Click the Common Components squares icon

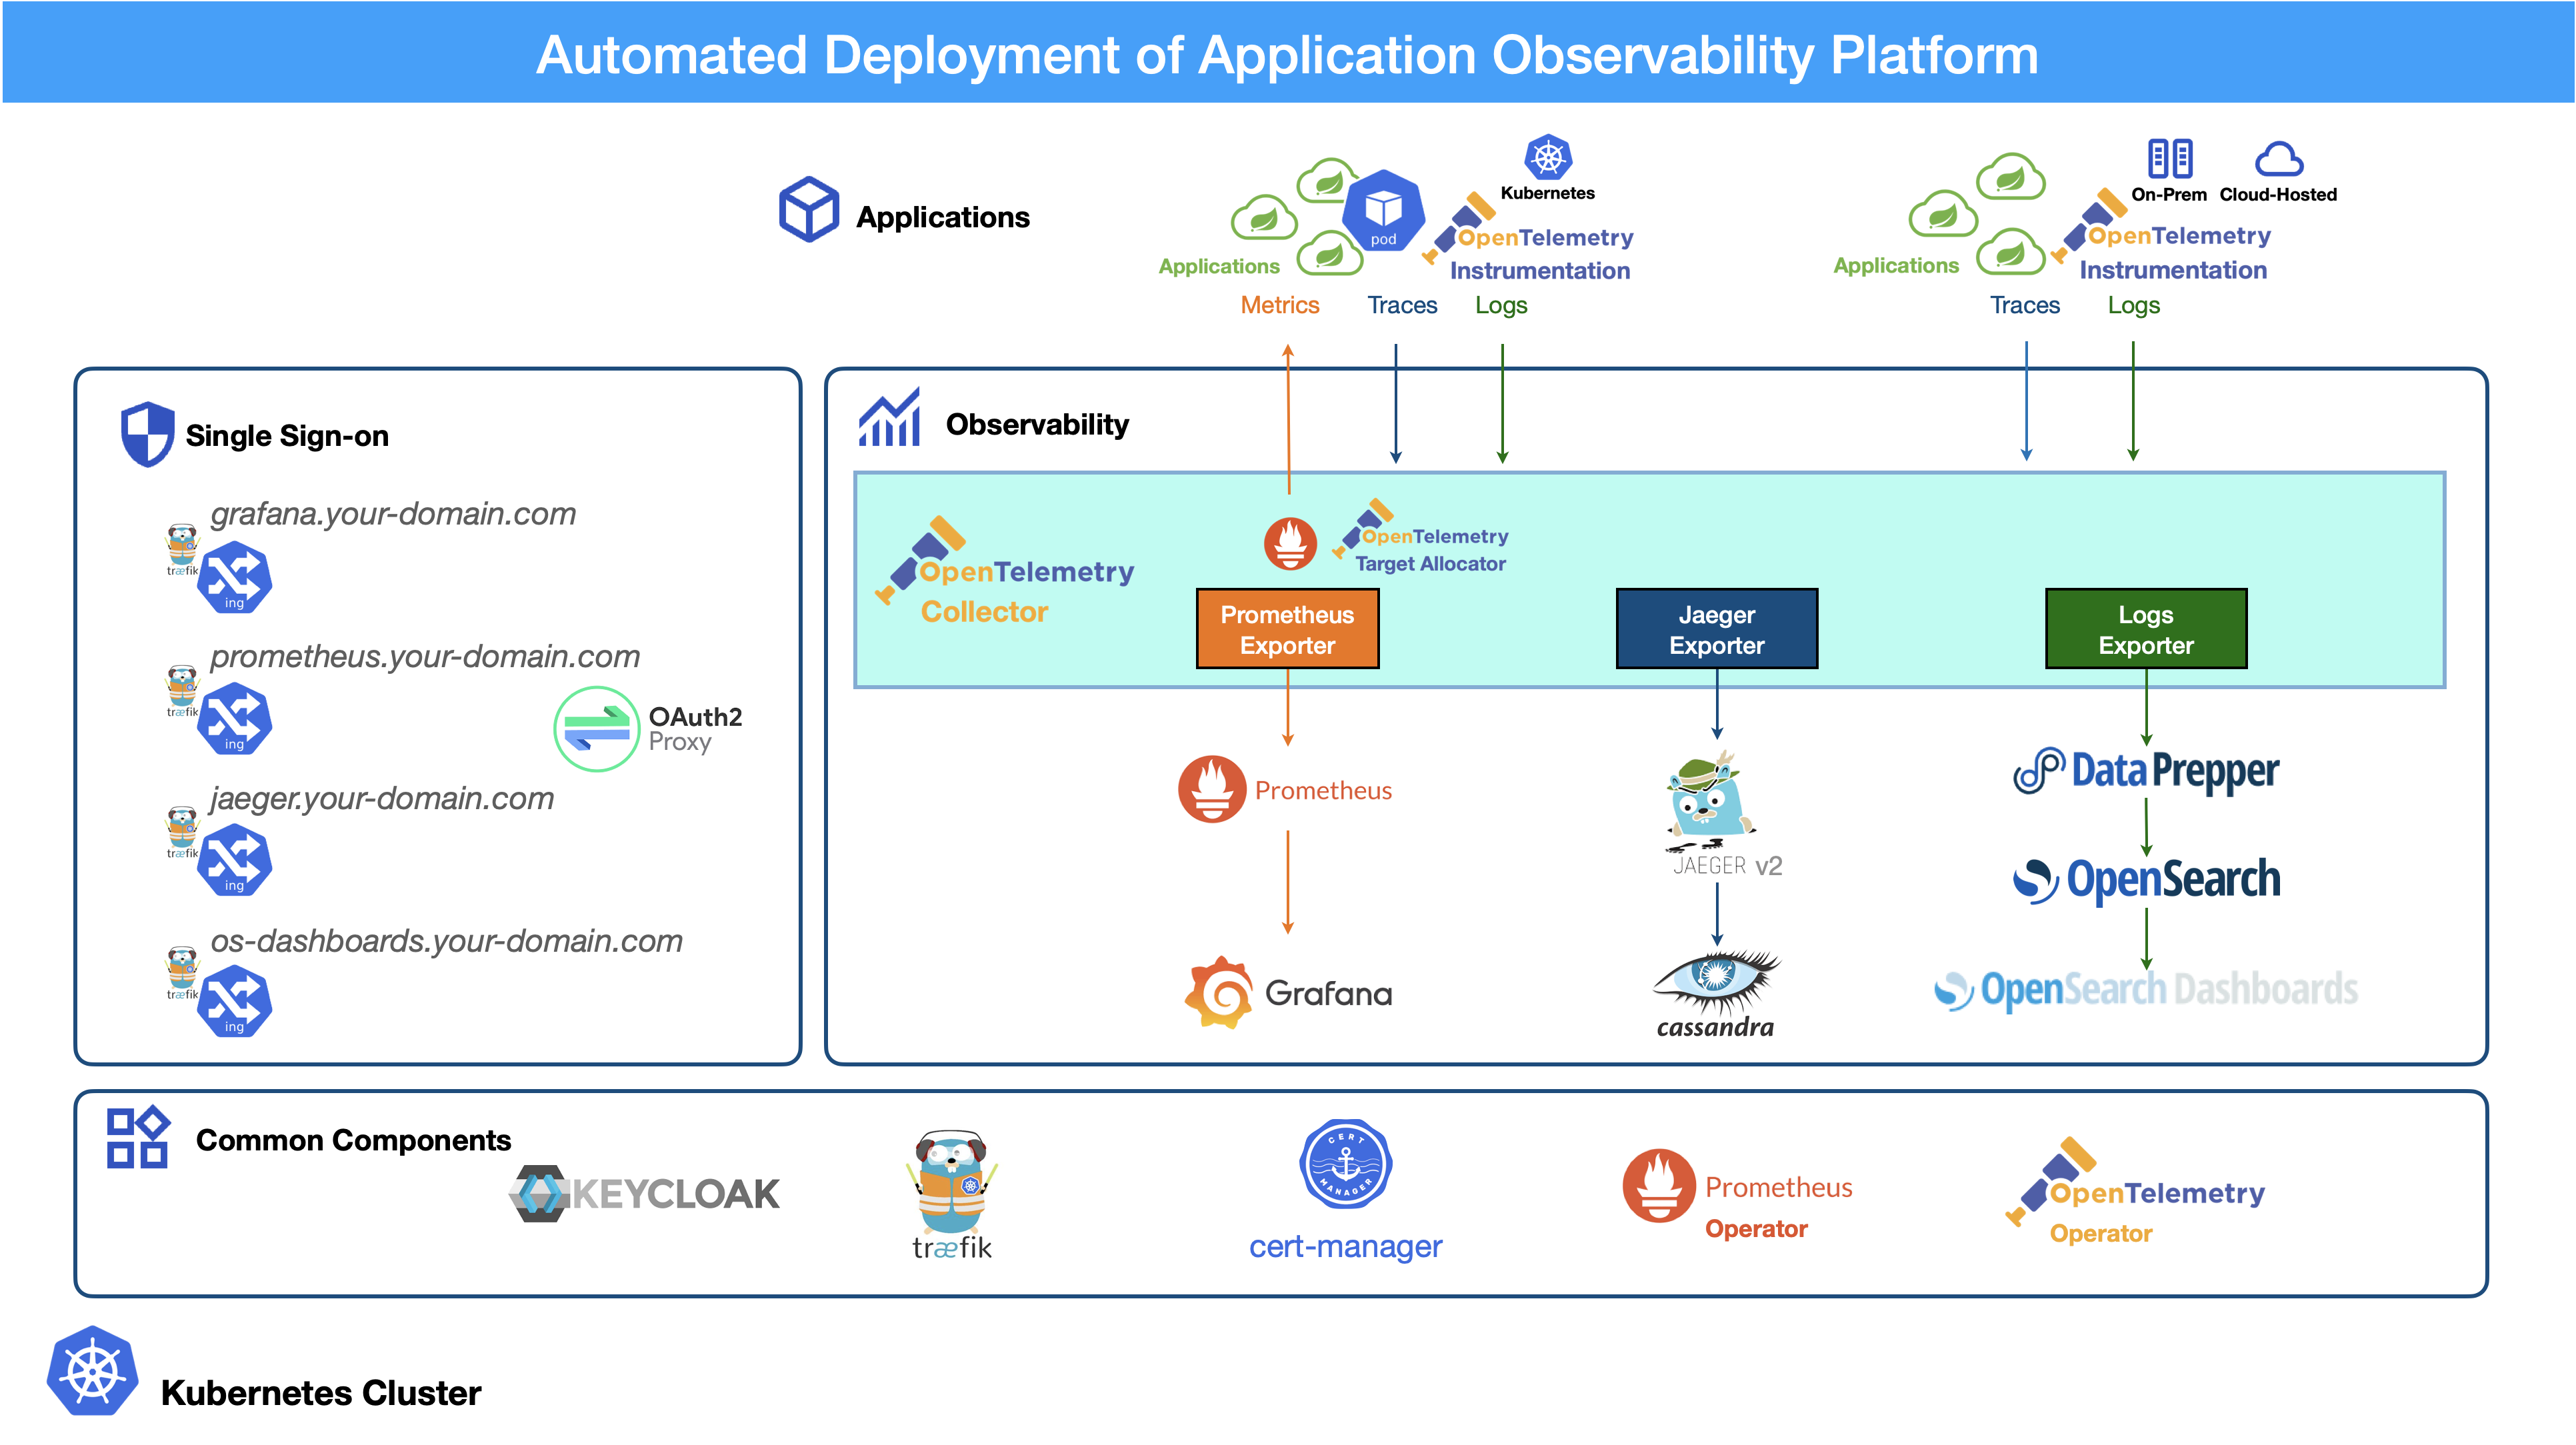point(138,1137)
